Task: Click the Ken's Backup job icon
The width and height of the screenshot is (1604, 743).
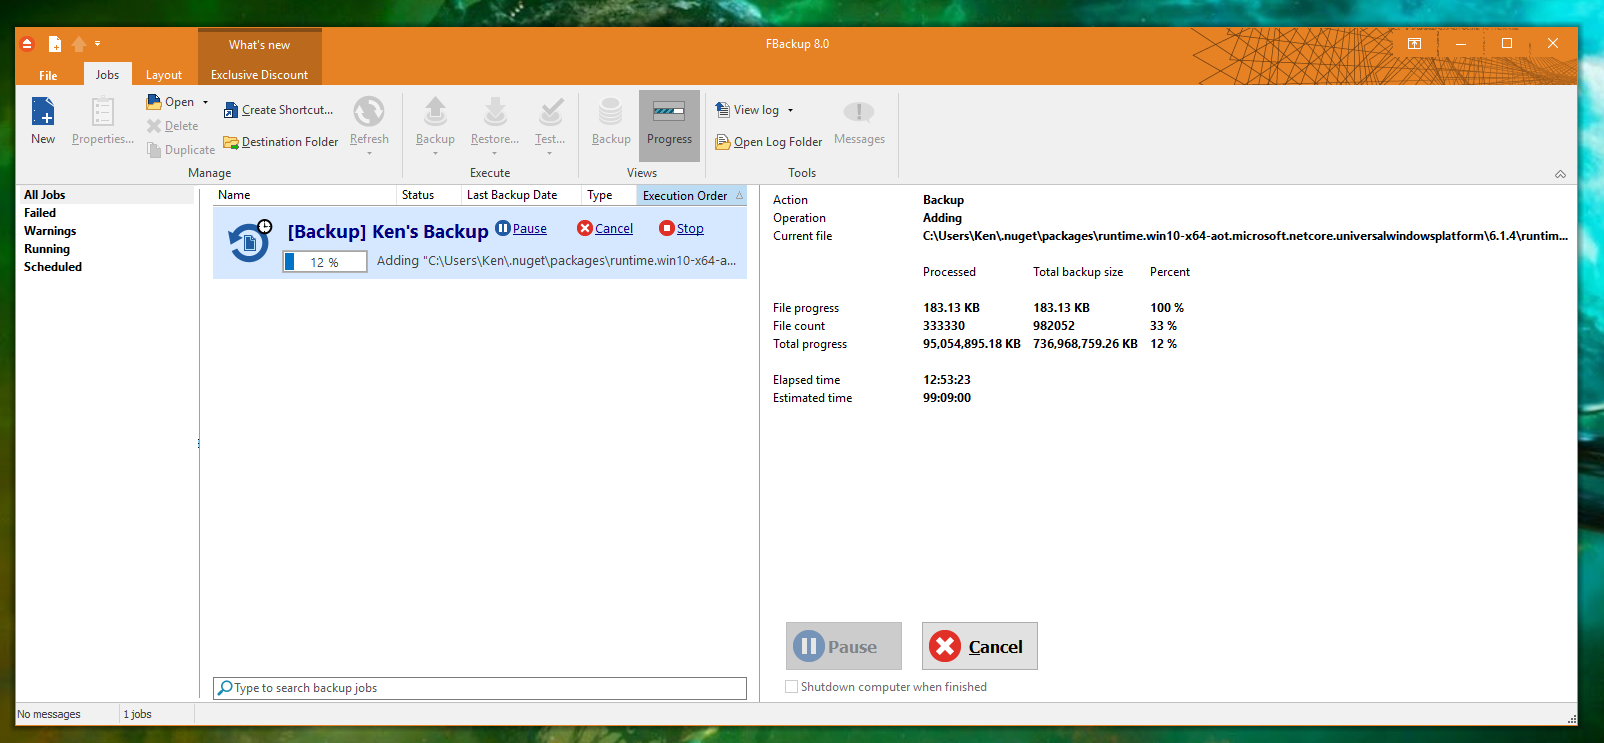Action: (x=249, y=242)
